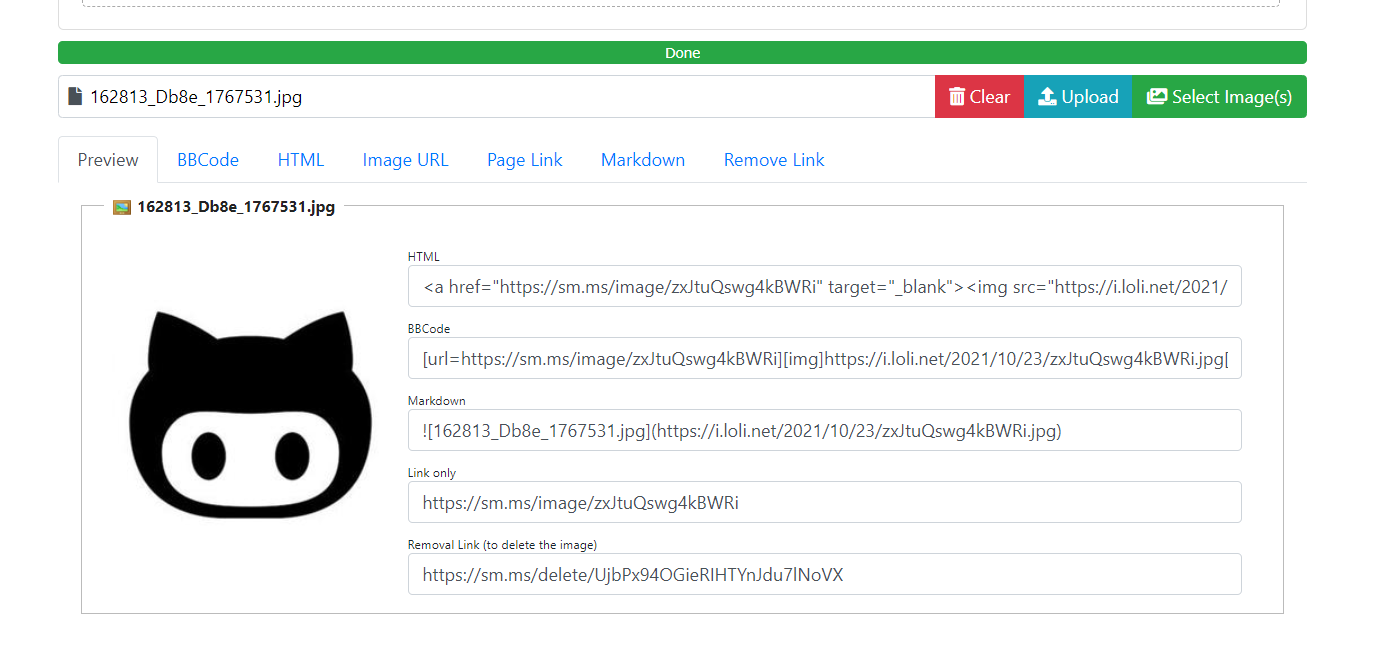The height and width of the screenshot is (655, 1373).
Task: Switch to the Page Link tab
Action: [x=524, y=159]
